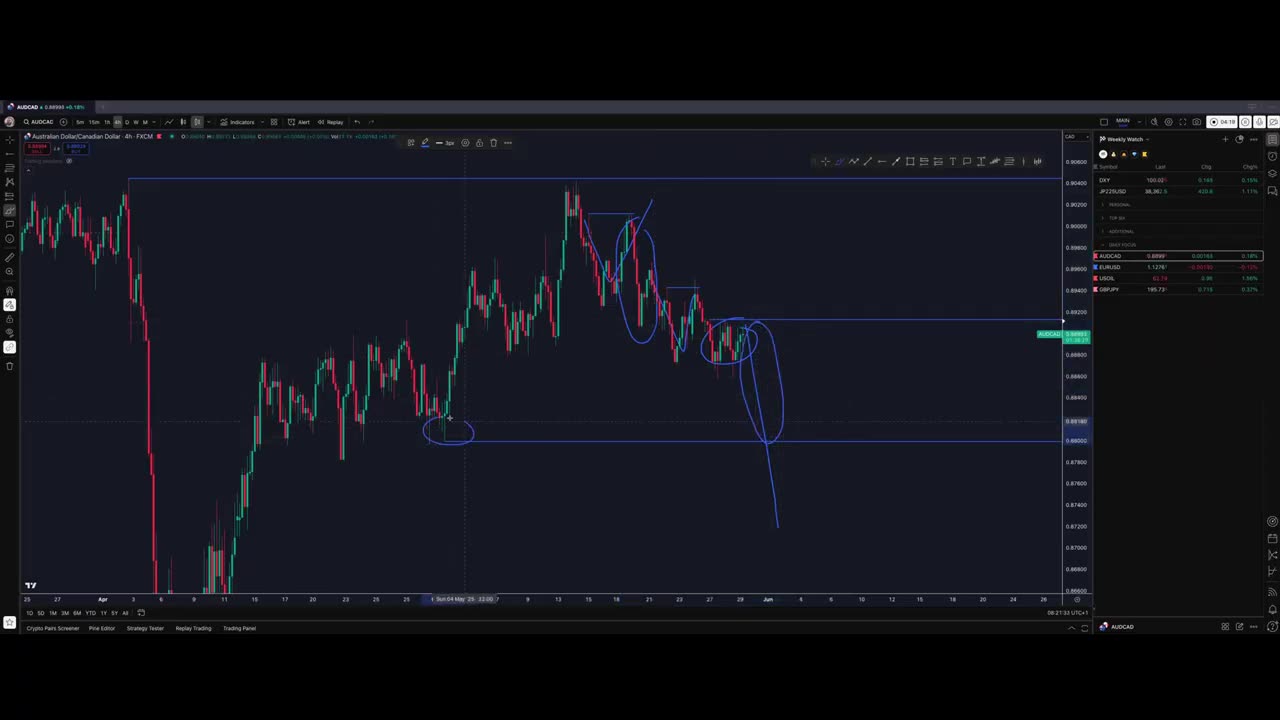
Task: Open the indicator templates grid icon
Action: (x=274, y=122)
